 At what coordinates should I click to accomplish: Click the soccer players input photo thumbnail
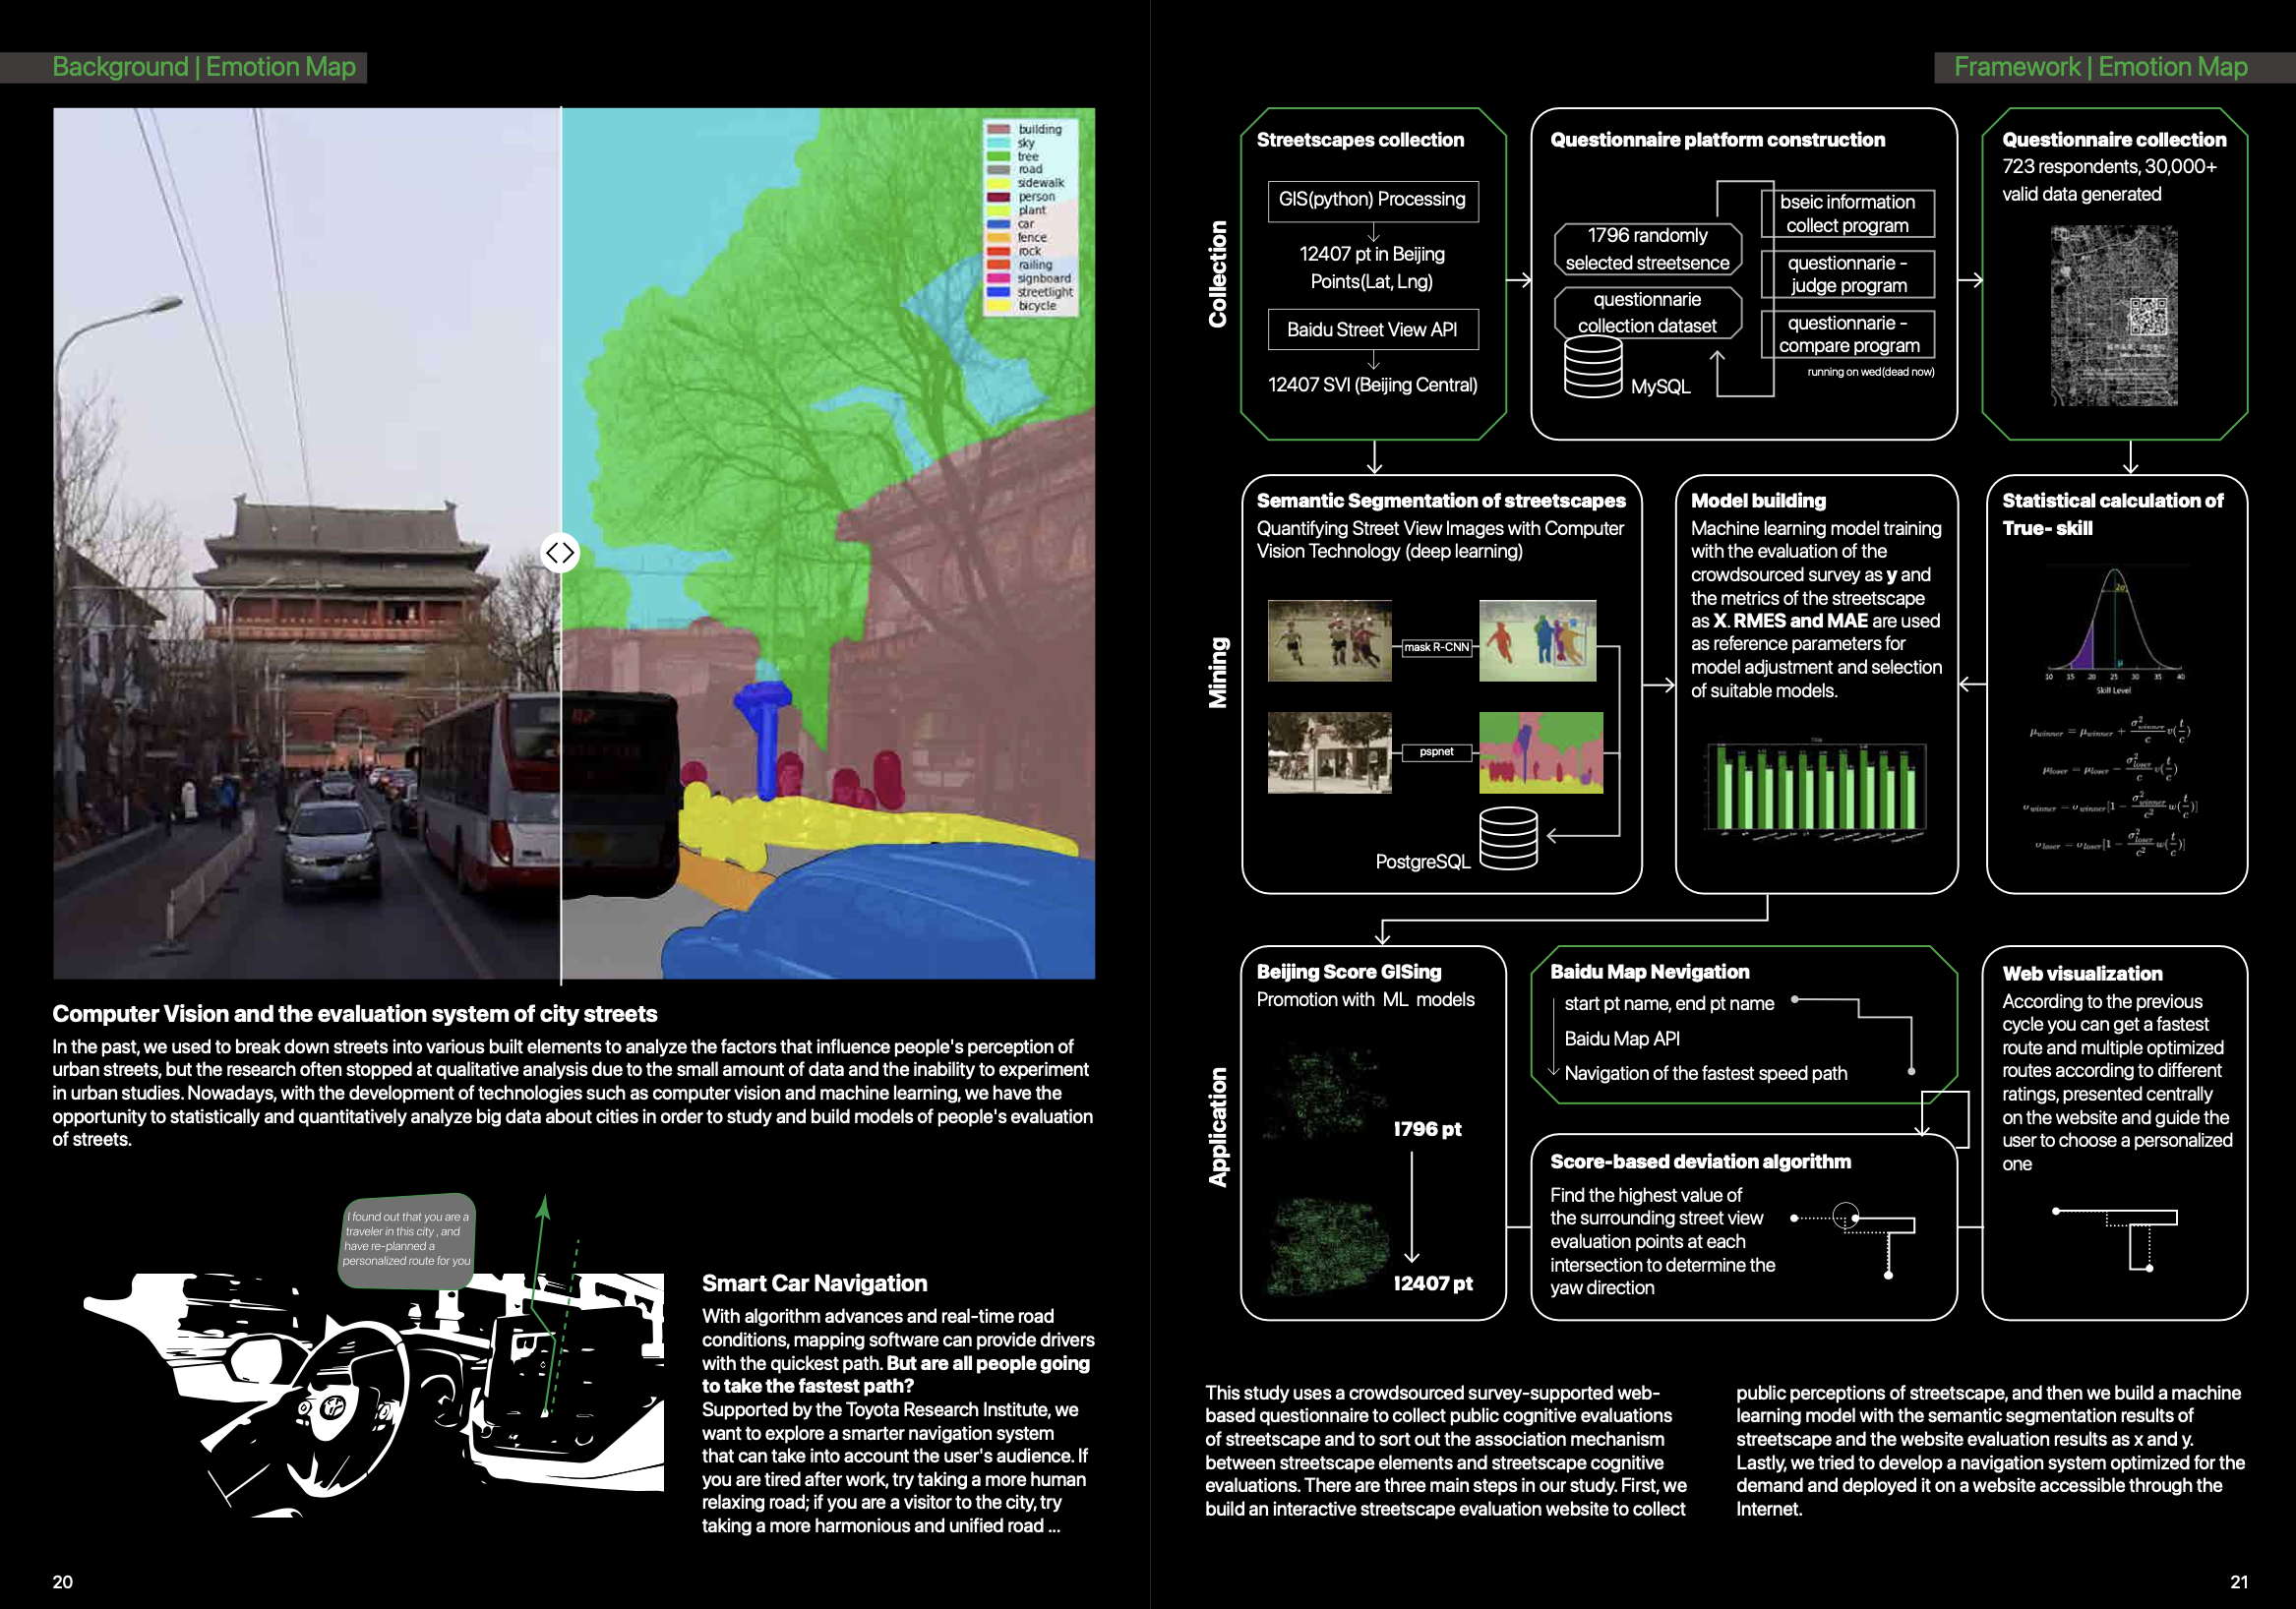point(1329,641)
